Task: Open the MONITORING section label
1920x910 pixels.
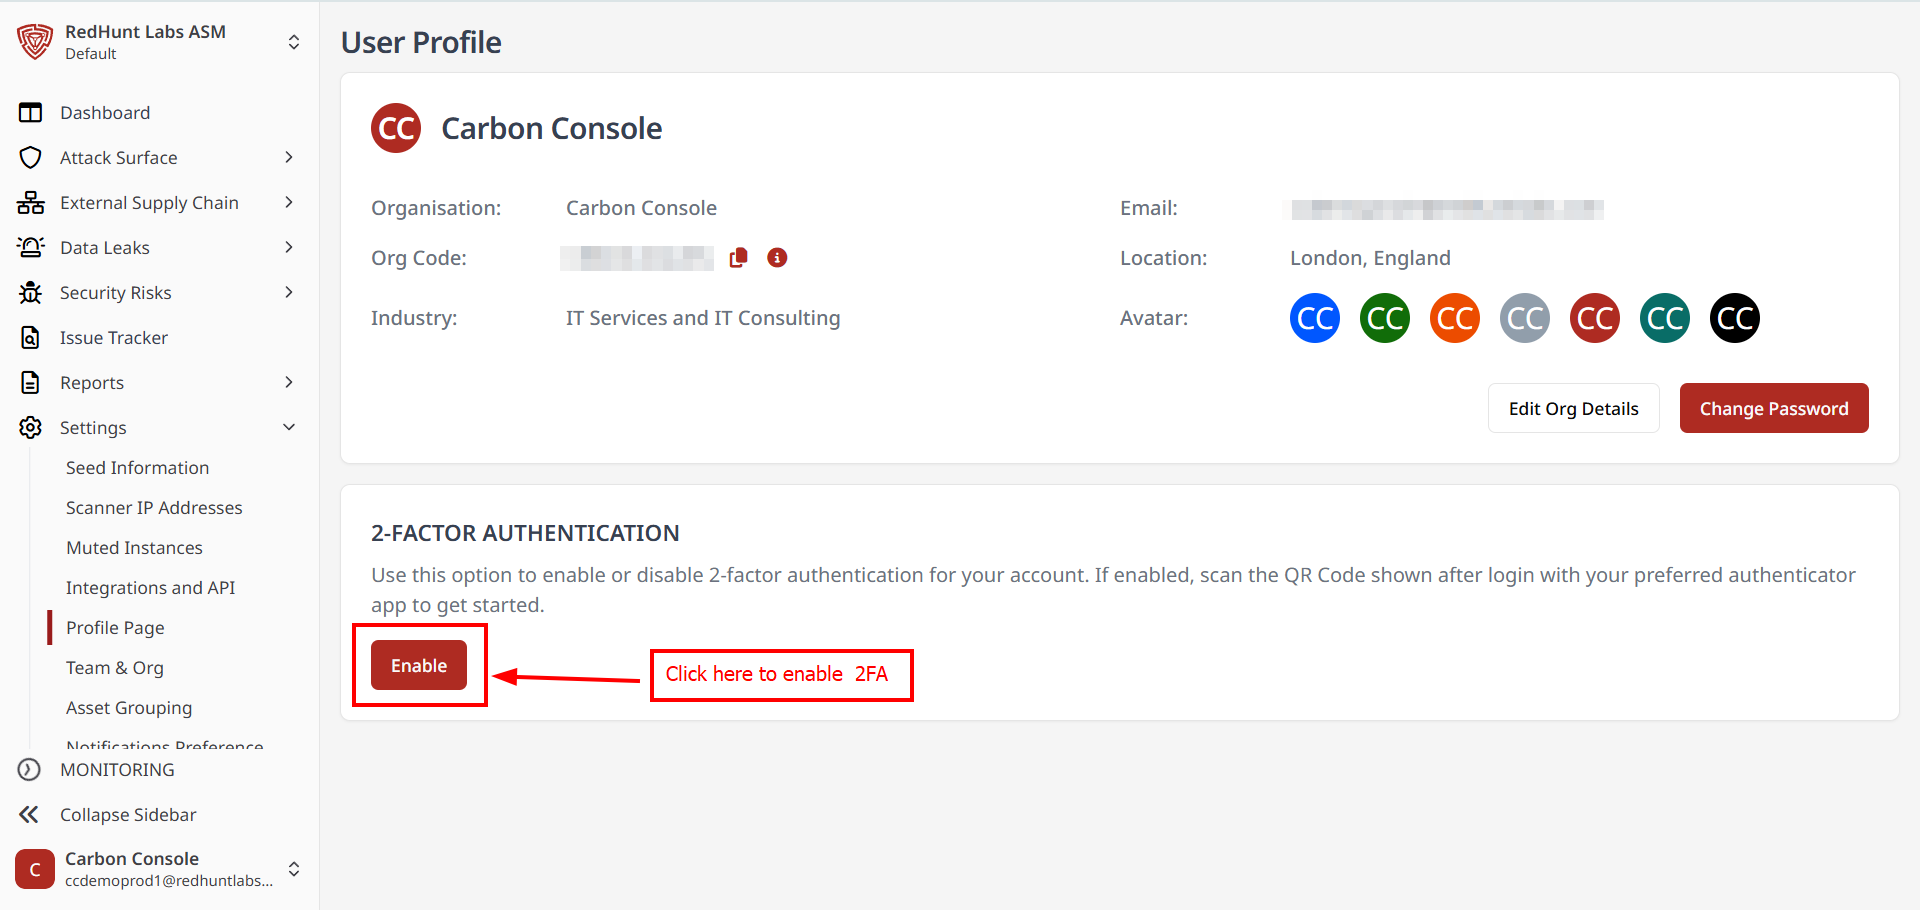Action: pyautogui.click(x=117, y=770)
